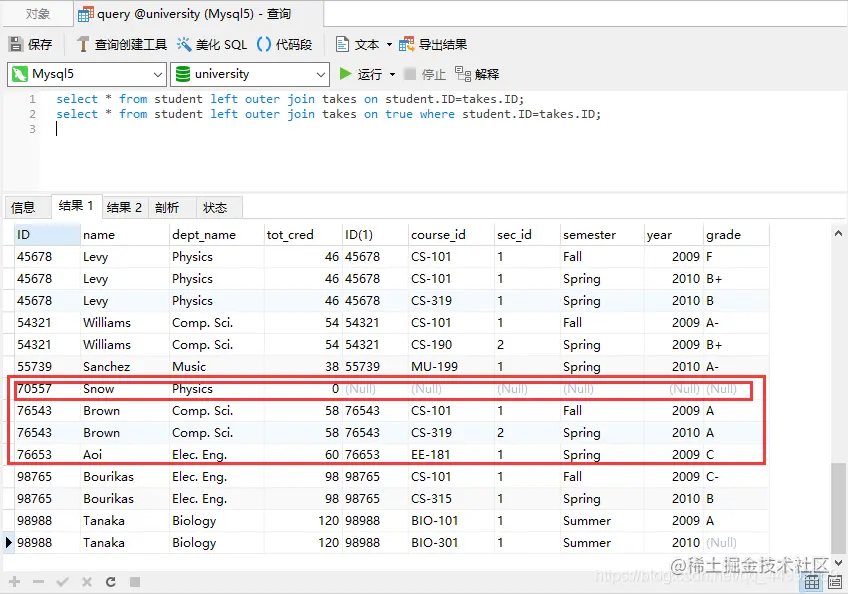Click the results vertical scrollbar thumb

(838, 508)
